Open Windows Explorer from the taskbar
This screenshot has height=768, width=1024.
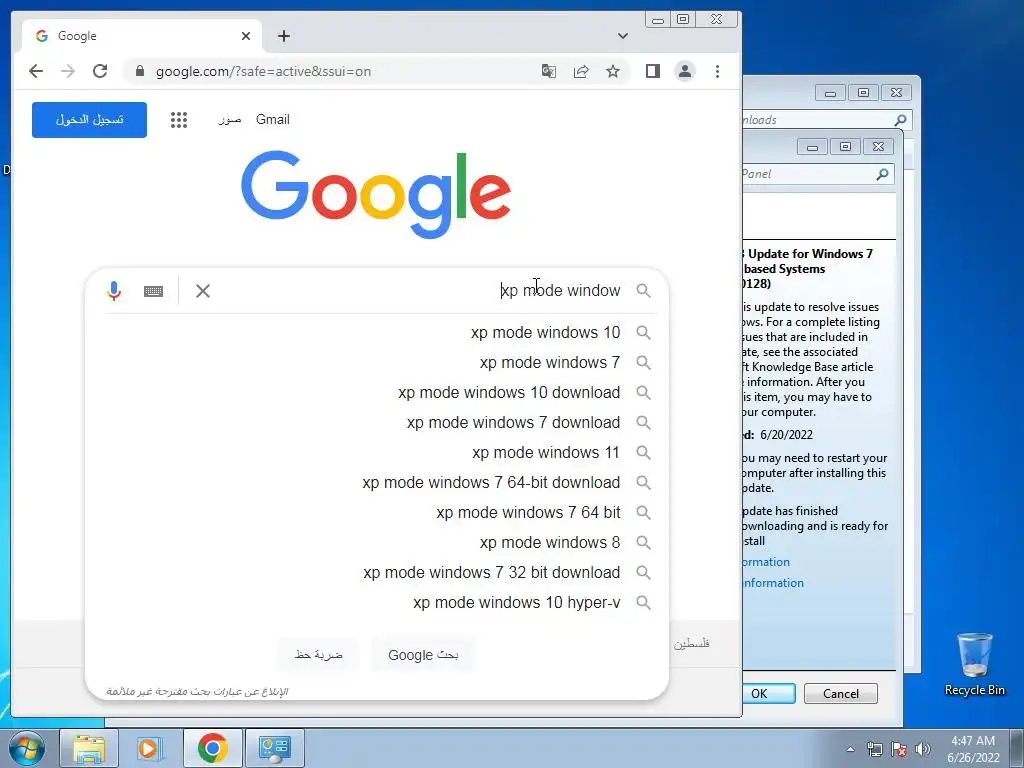pyautogui.click(x=89, y=748)
